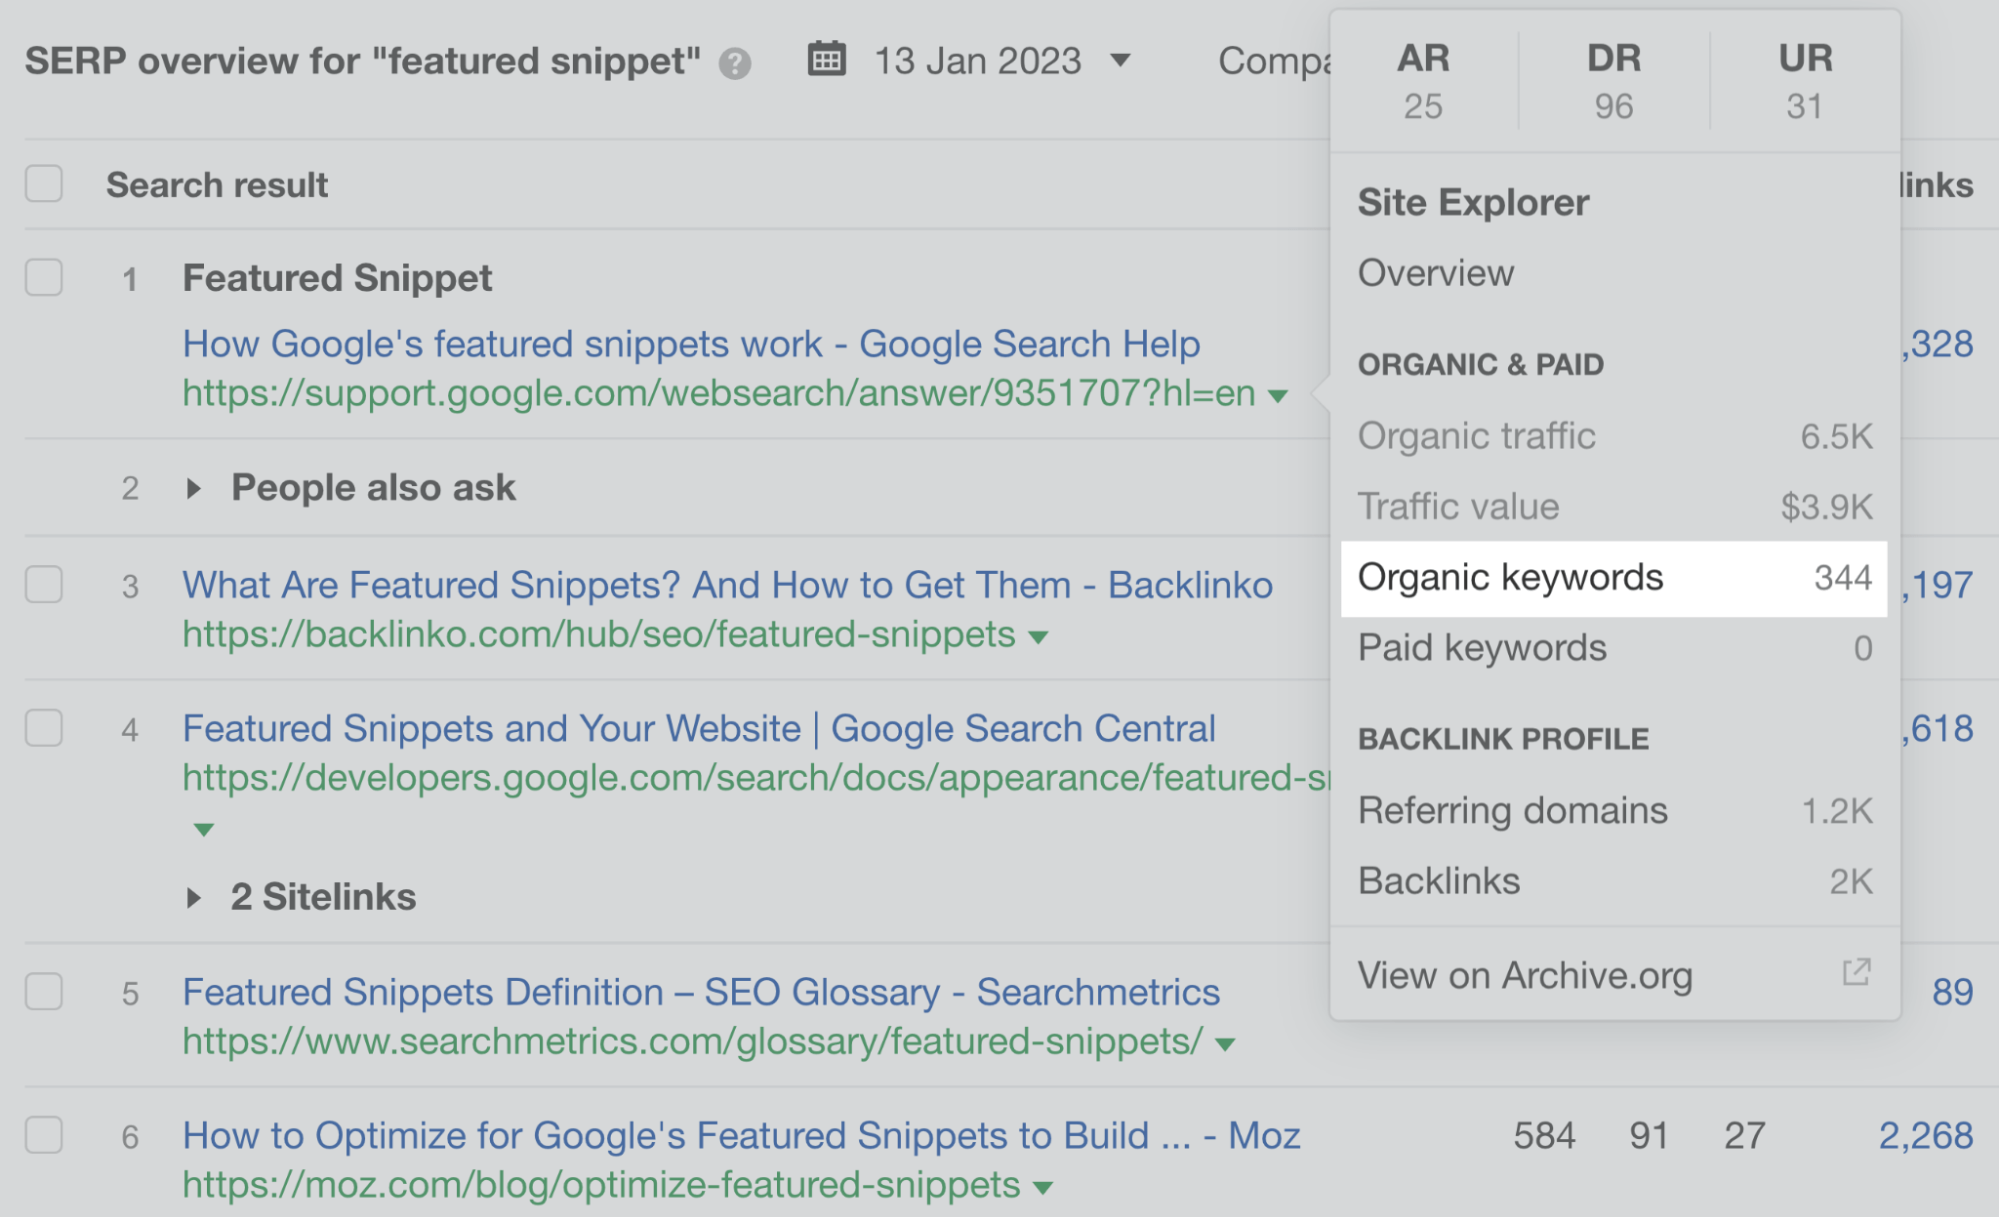Select Overview in the Site Explorer menu
Image resolution: width=1999 pixels, height=1218 pixels.
coord(1435,272)
